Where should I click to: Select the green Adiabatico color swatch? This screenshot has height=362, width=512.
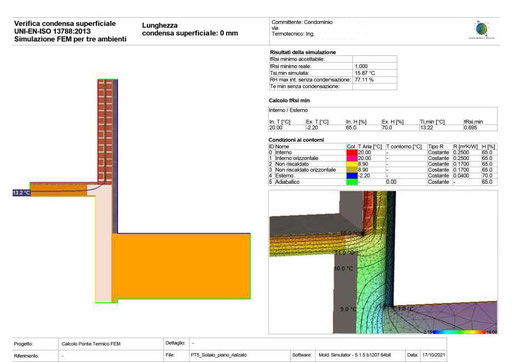tap(352, 182)
